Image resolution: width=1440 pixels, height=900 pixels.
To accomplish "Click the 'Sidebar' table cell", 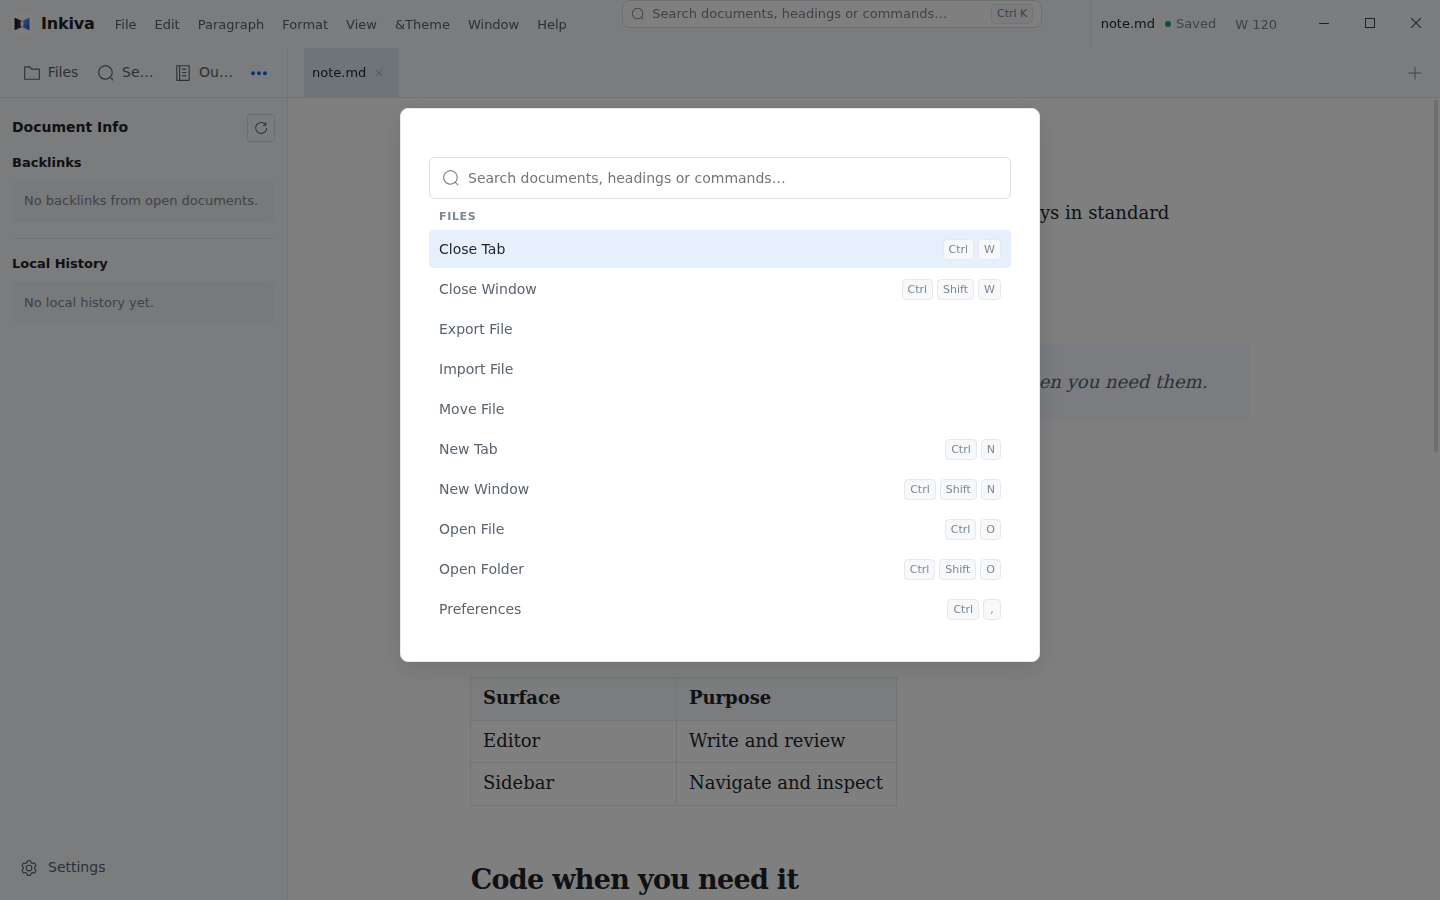I will pyautogui.click(x=574, y=783).
